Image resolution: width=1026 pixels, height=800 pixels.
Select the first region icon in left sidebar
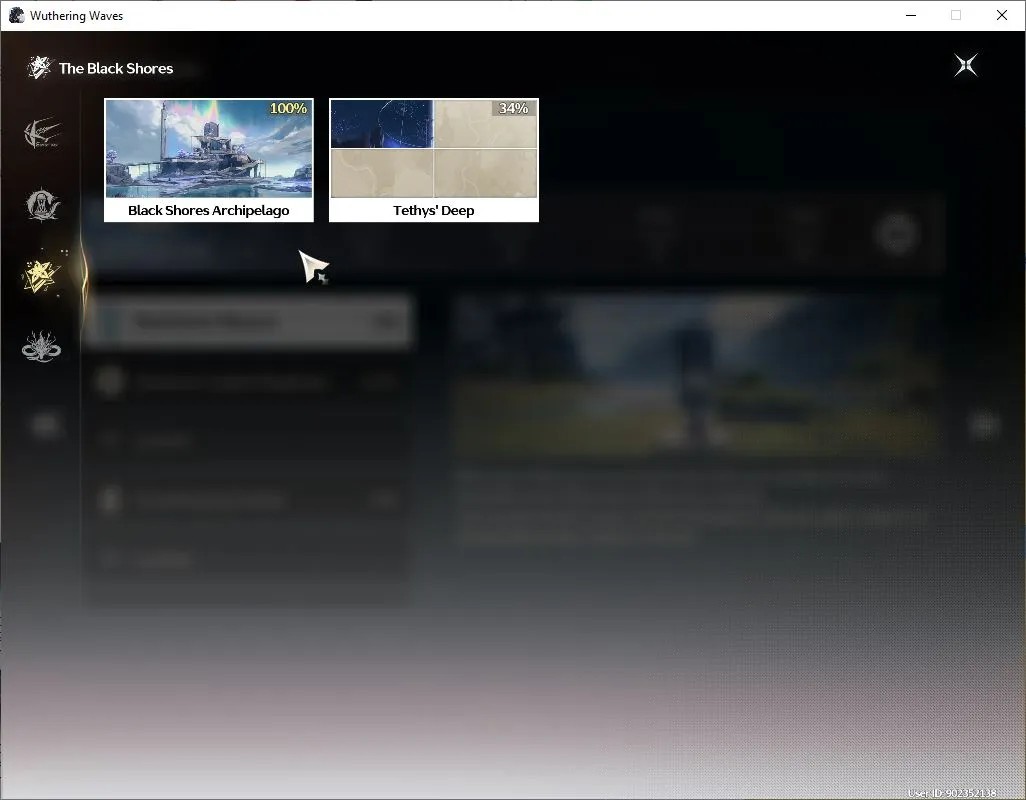pyautogui.click(x=43, y=133)
